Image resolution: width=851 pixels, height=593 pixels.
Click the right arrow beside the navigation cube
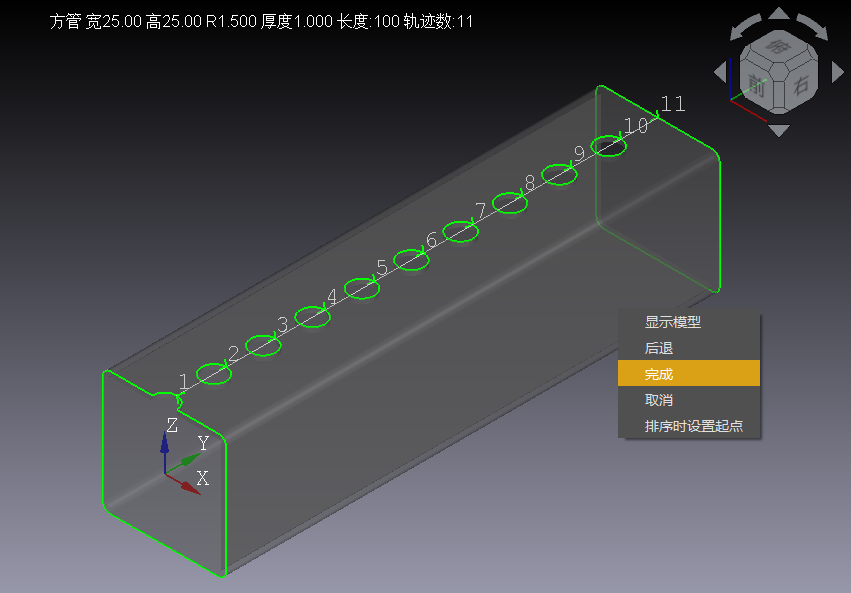[x=838, y=72]
